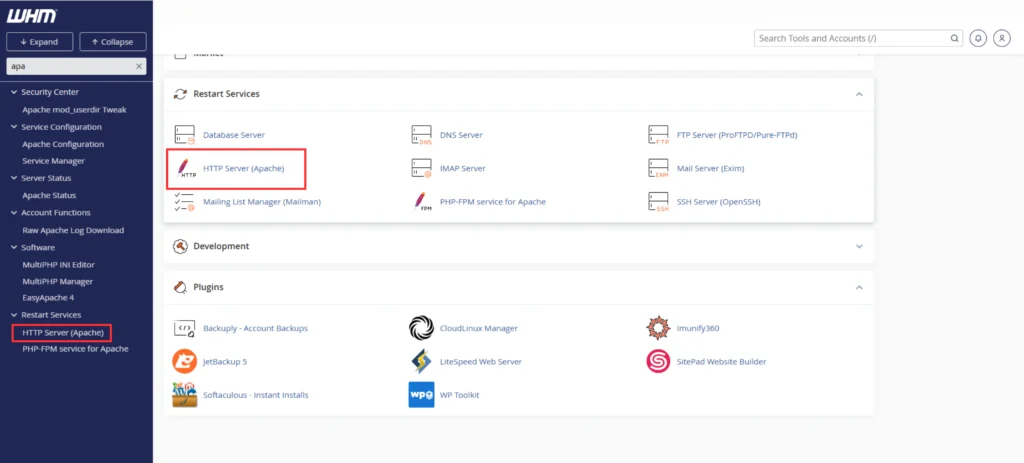Click the LiteSpeed Web Server icon
The height and width of the screenshot is (463, 1024).
(422, 361)
